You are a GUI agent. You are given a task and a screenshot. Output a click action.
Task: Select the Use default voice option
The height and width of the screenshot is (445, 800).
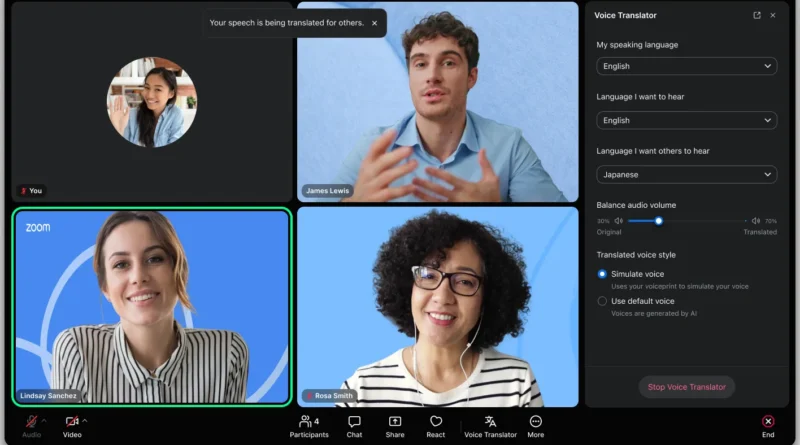point(602,301)
